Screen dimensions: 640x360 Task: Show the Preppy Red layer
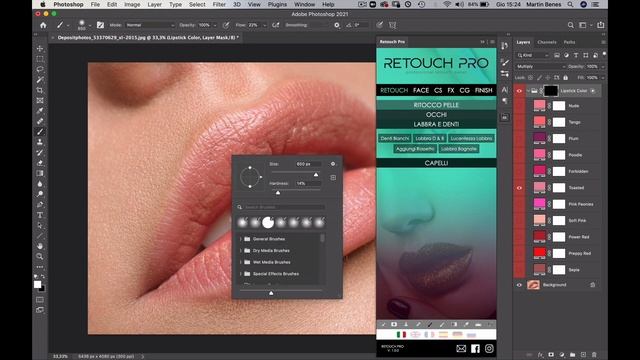[519, 253]
